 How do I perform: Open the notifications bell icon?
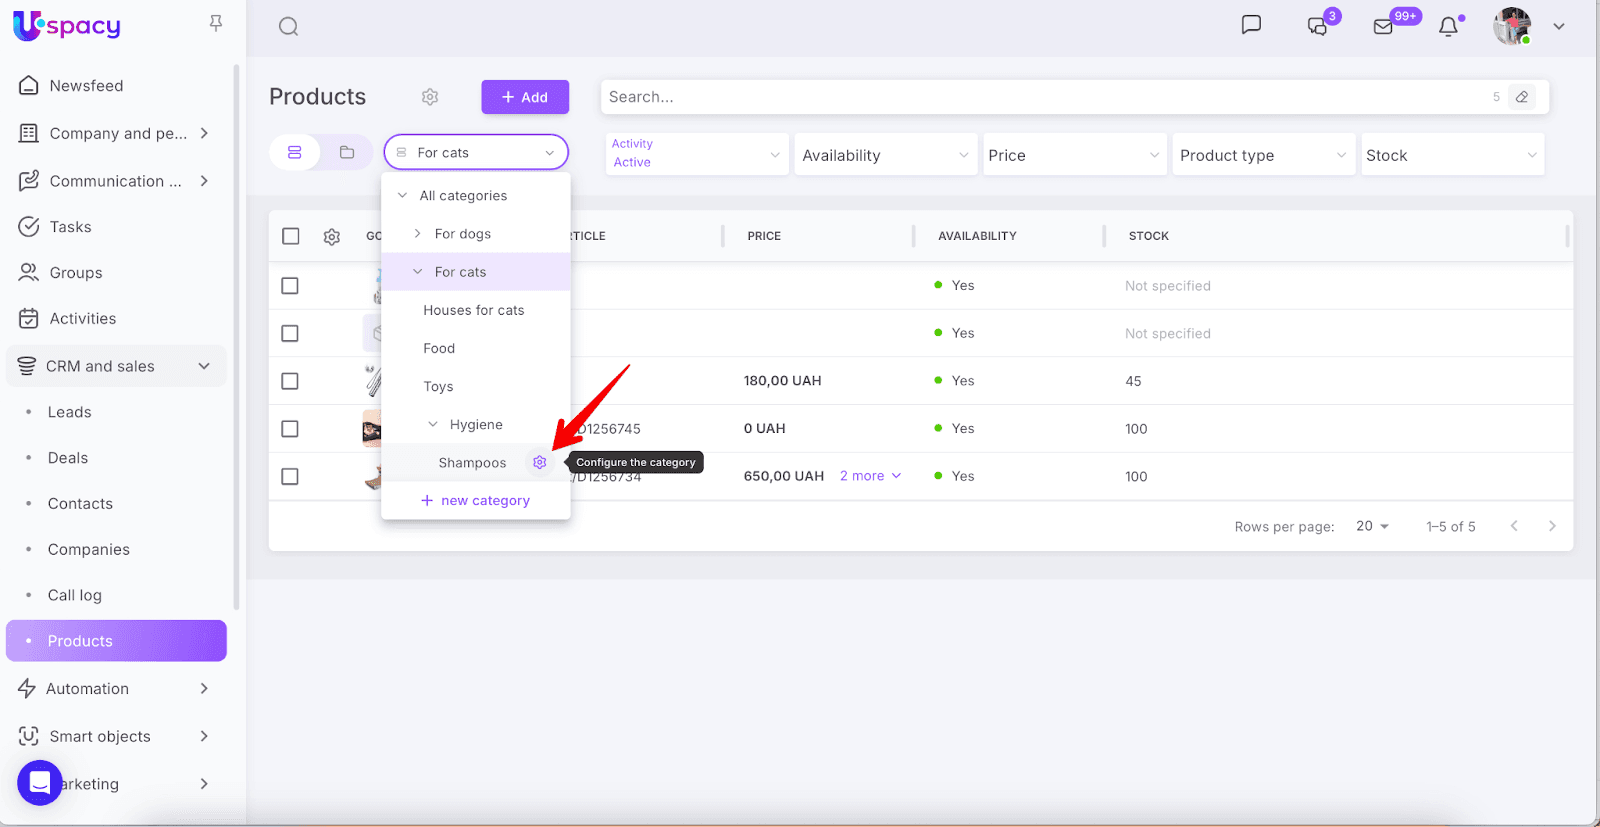[1448, 27]
